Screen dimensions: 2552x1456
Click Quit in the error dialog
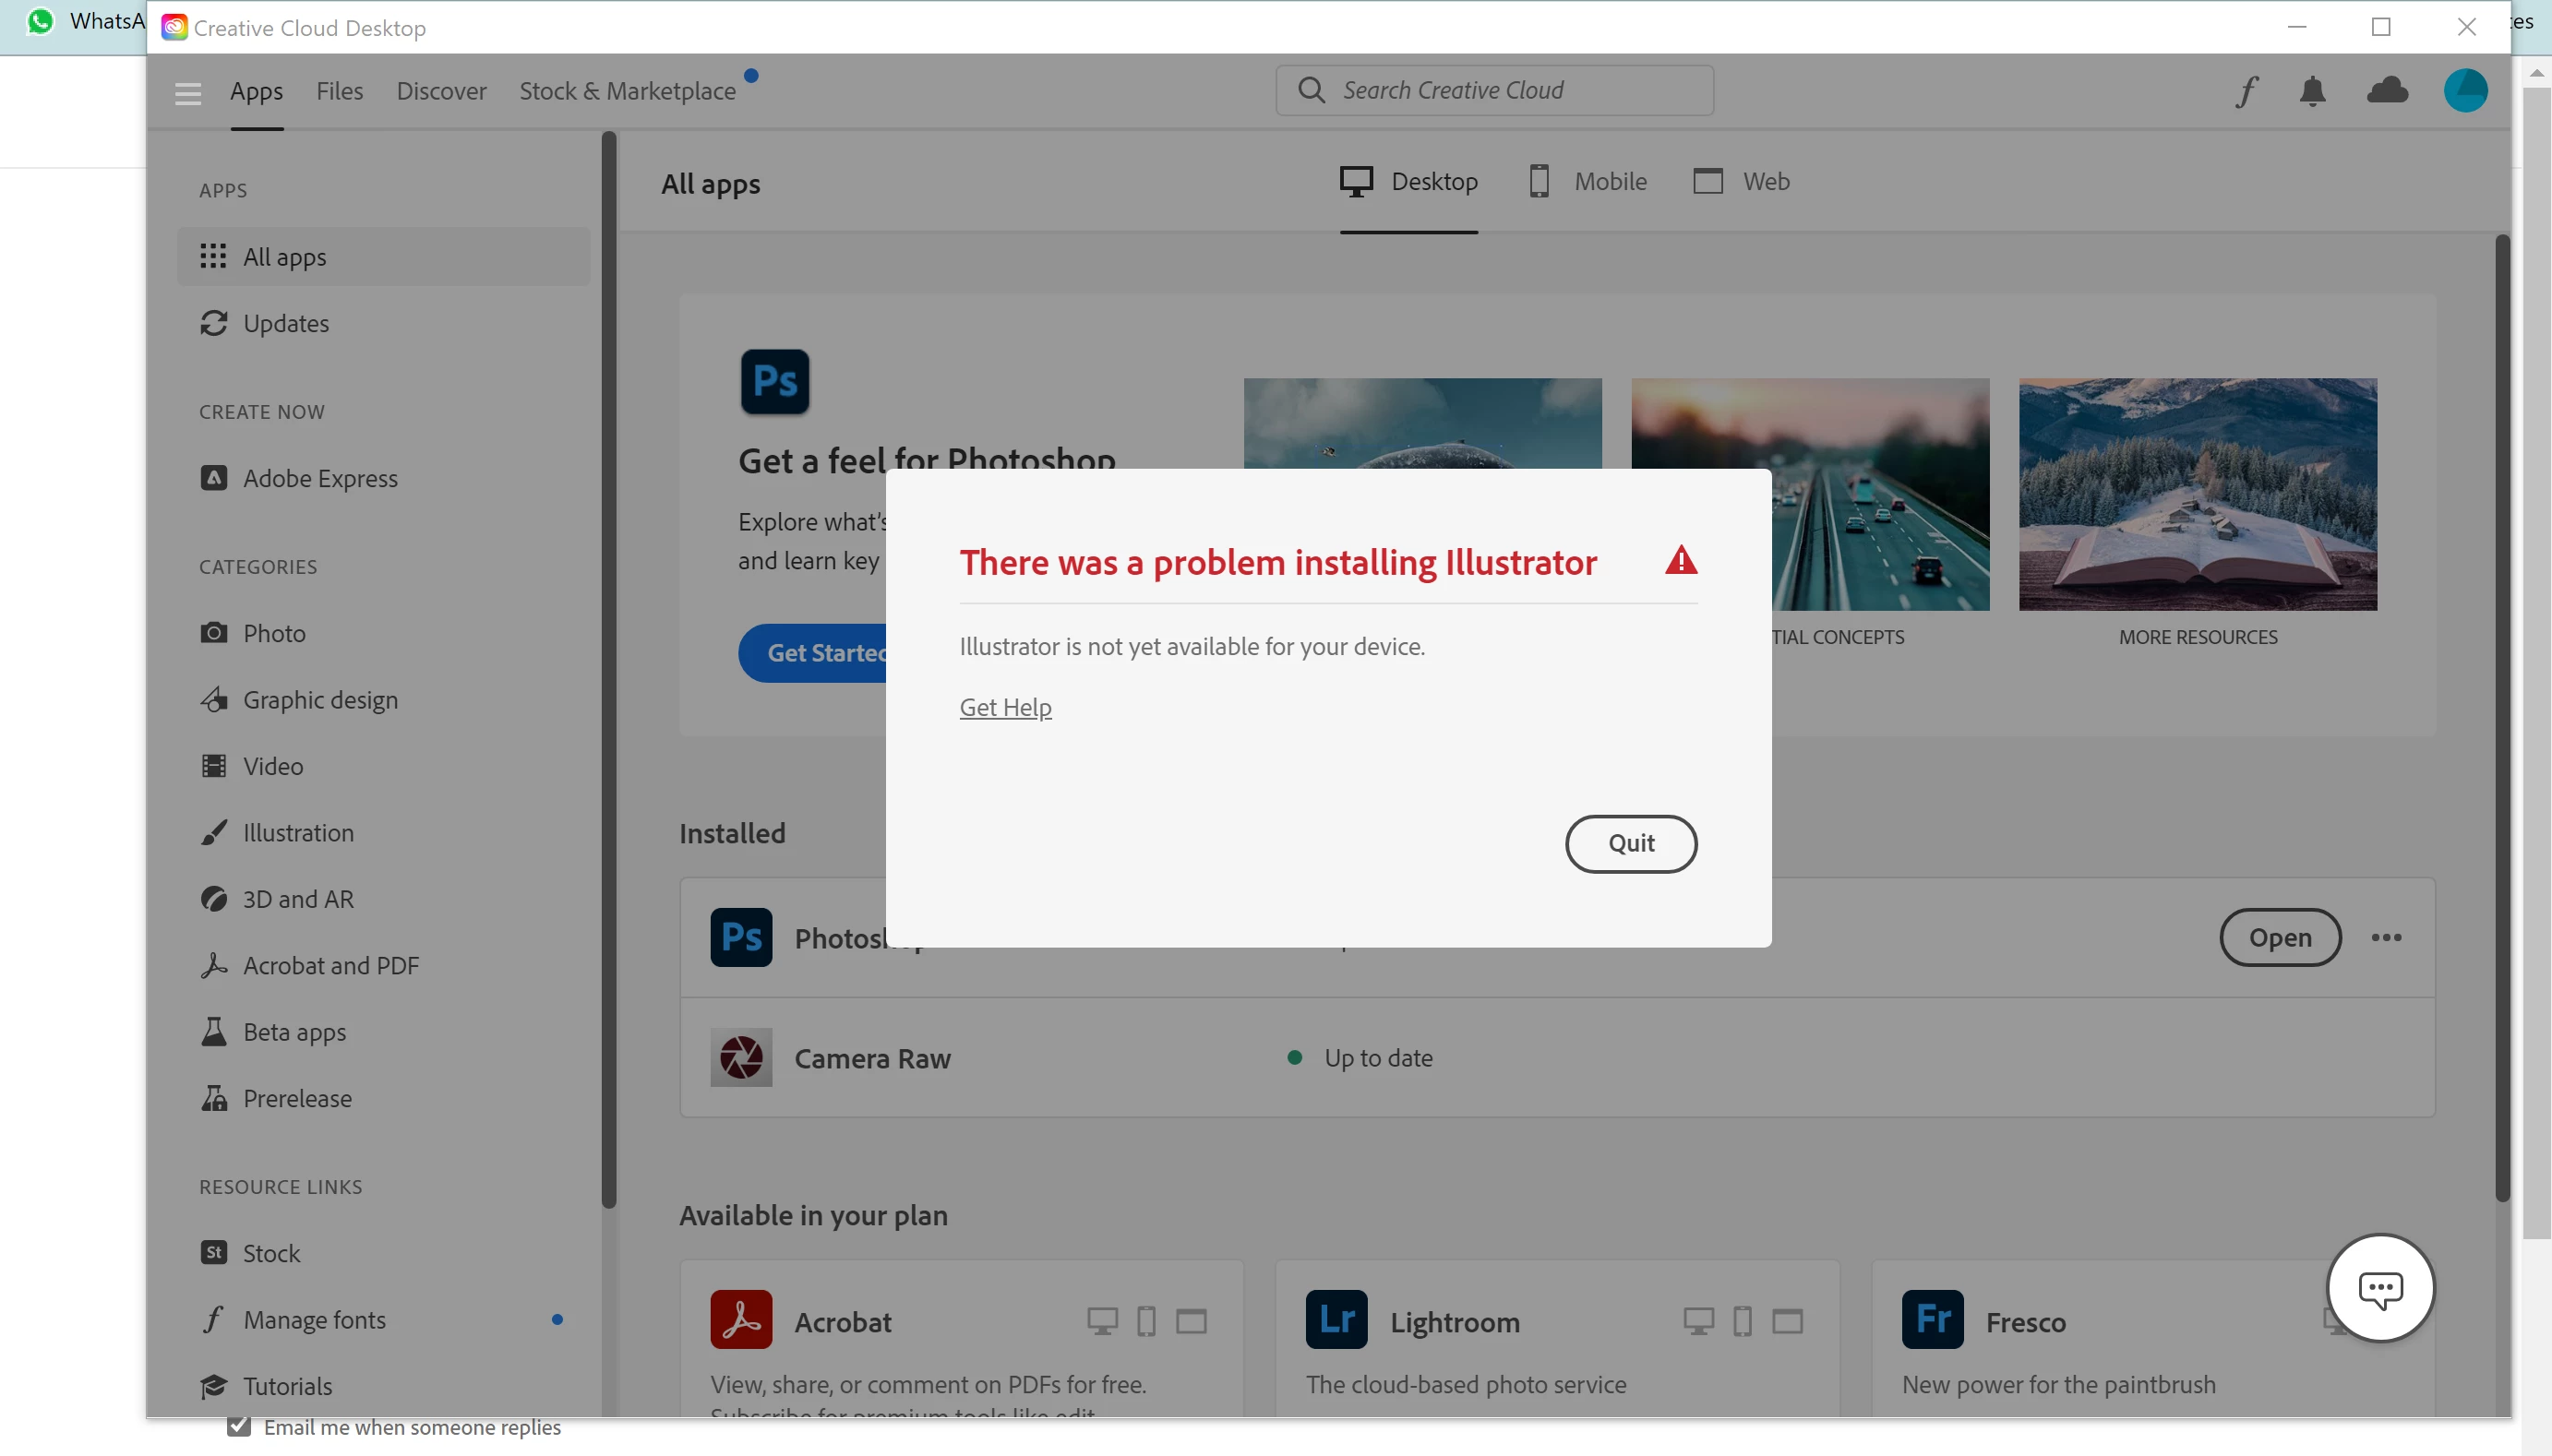point(1630,843)
